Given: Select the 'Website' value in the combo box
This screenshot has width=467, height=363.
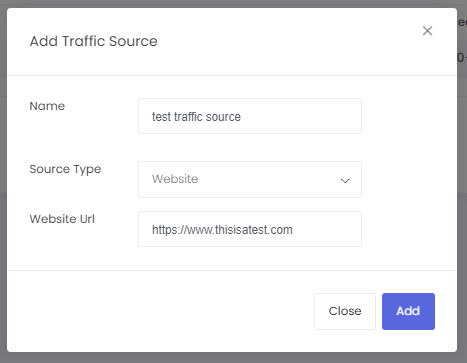Looking at the screenshot, I should pyautogui.click(x=175, y=179).
